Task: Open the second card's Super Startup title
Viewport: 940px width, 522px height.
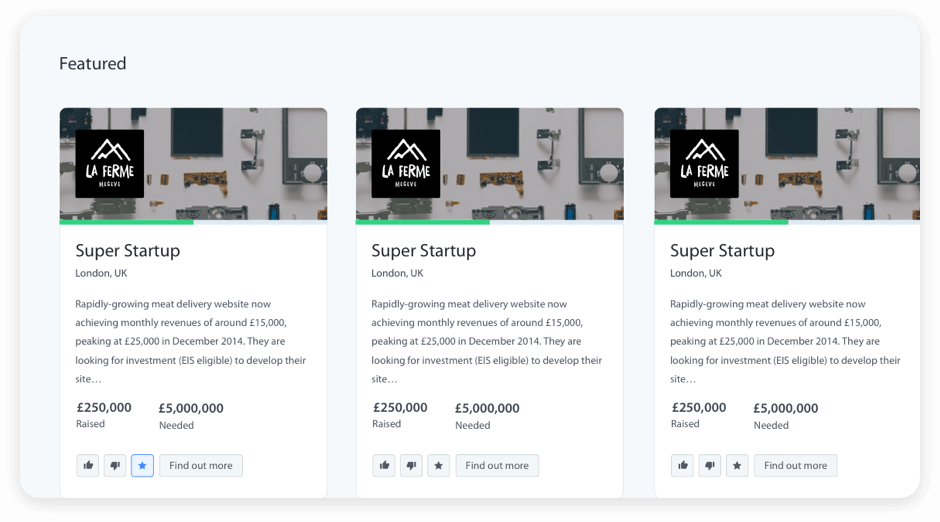Action: click(424, 251)
